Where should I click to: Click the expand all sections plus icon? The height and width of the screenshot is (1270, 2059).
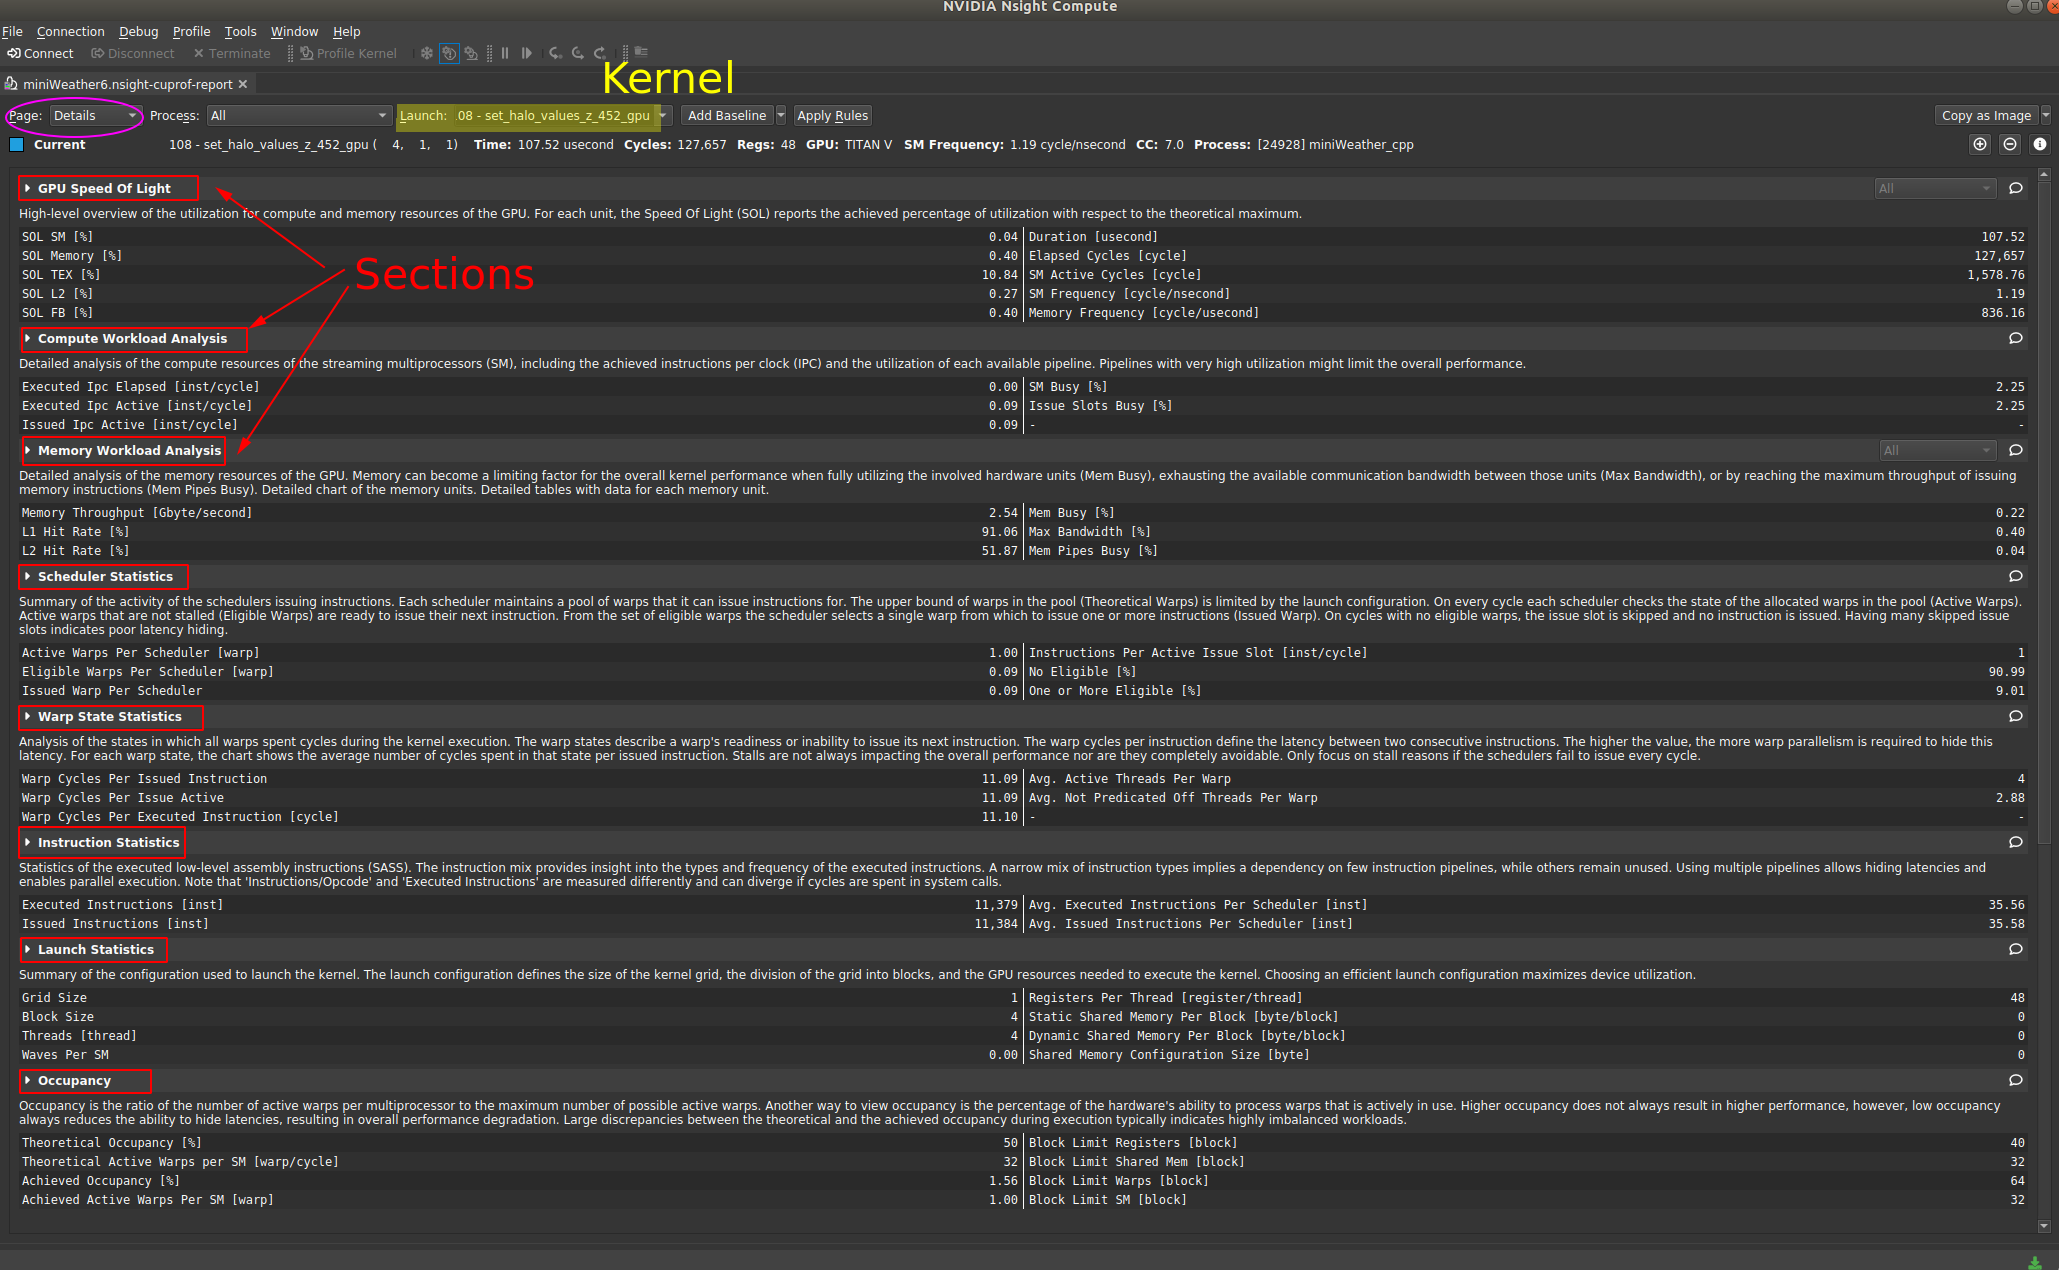pyautogui.click(x=1979, y=144)
